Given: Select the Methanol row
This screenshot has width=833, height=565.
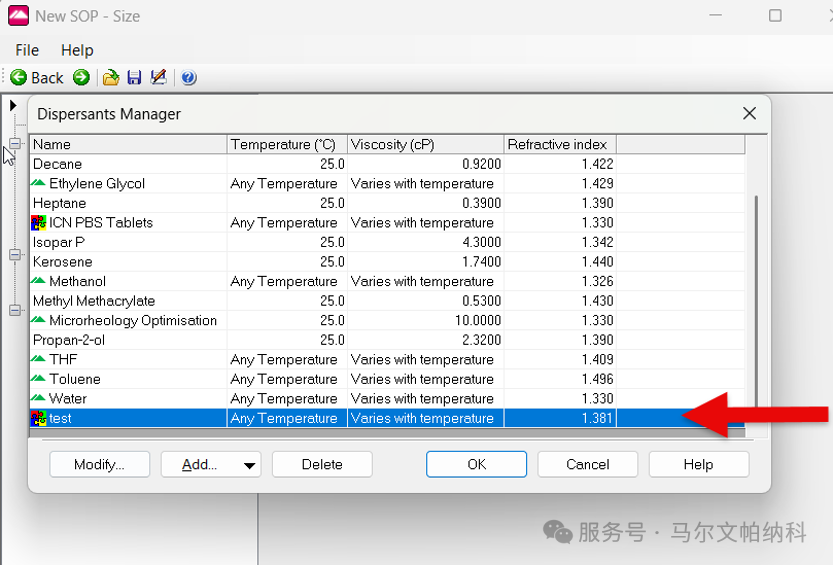Looking at the screenshot, I should [387, 281].
